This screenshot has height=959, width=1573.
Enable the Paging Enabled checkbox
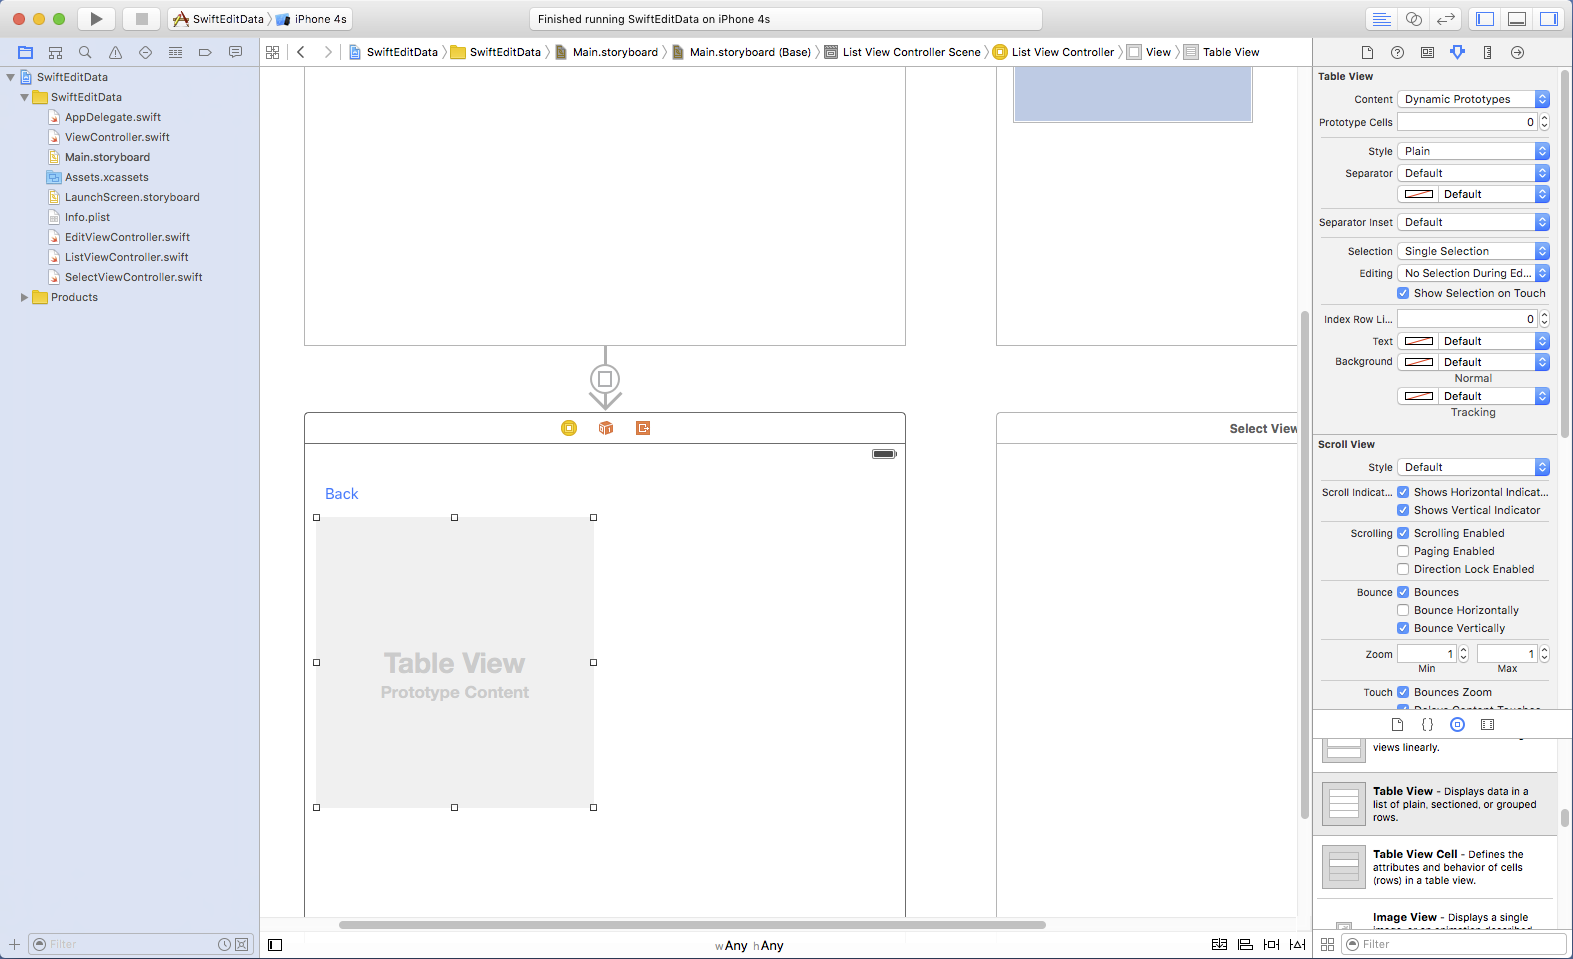[x=1403, y=551]
